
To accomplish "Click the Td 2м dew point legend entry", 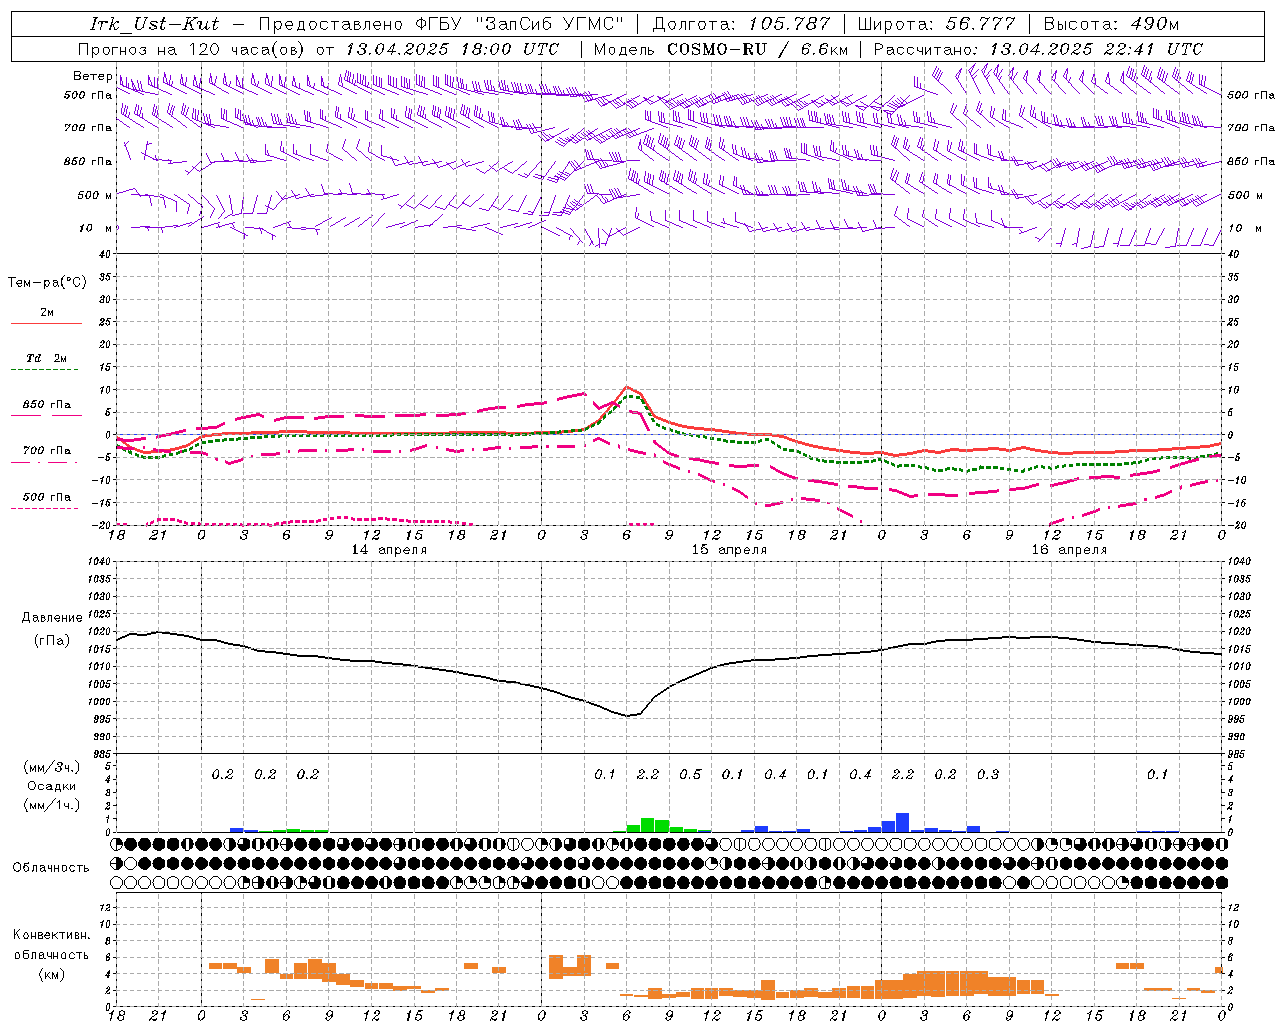I will click(x=46, y=358).
